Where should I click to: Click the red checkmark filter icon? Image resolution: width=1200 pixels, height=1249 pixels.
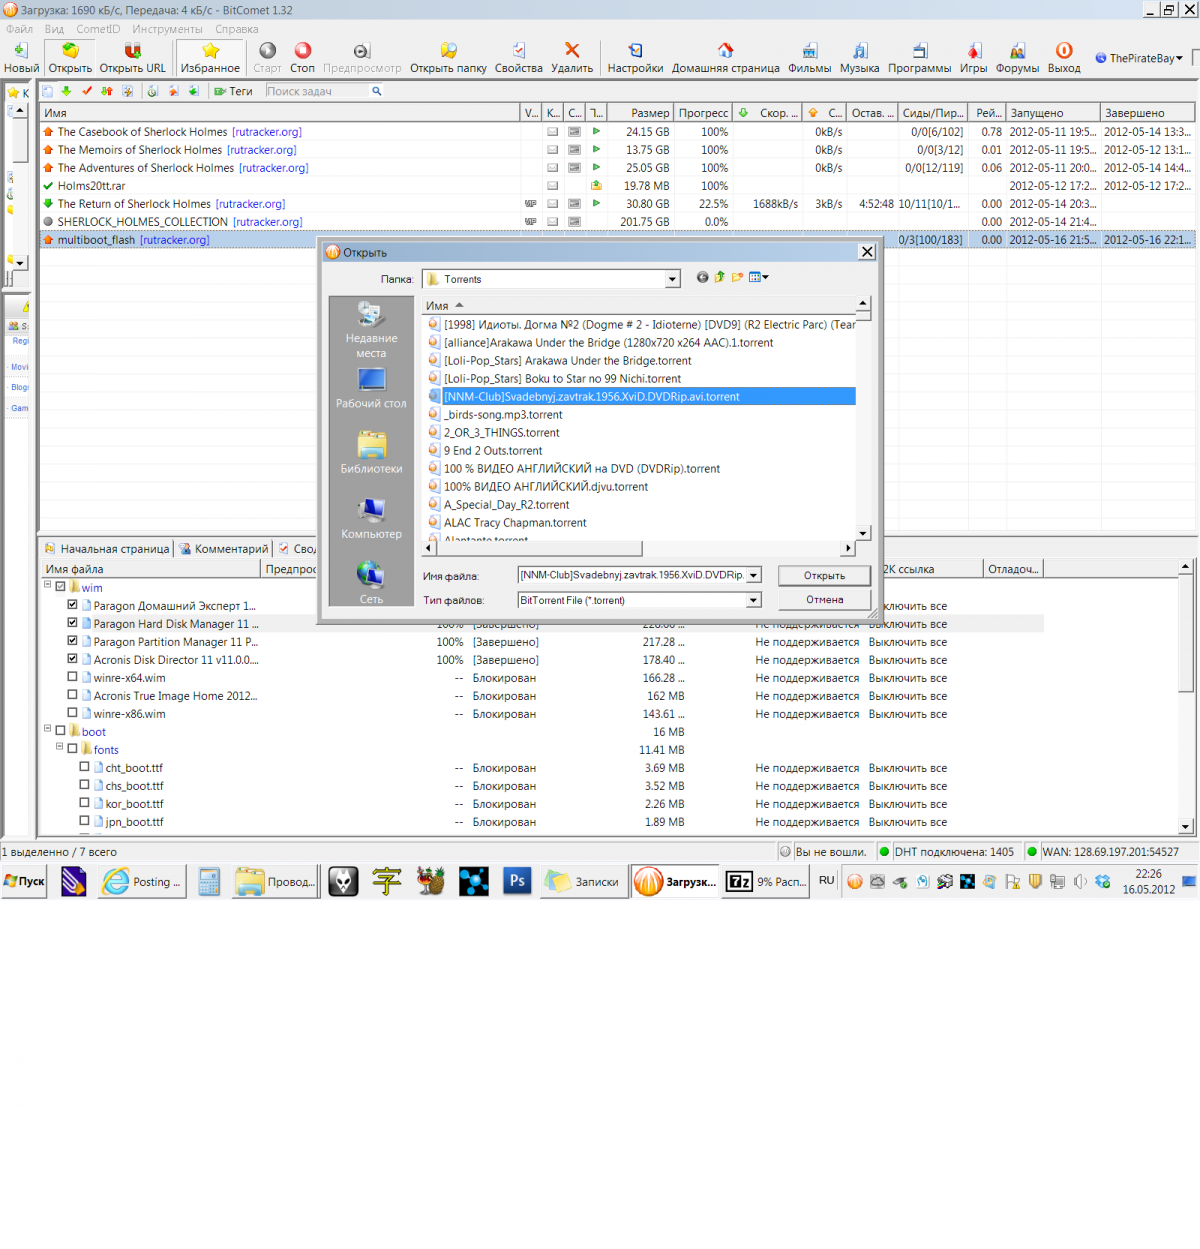pos(87,91)
